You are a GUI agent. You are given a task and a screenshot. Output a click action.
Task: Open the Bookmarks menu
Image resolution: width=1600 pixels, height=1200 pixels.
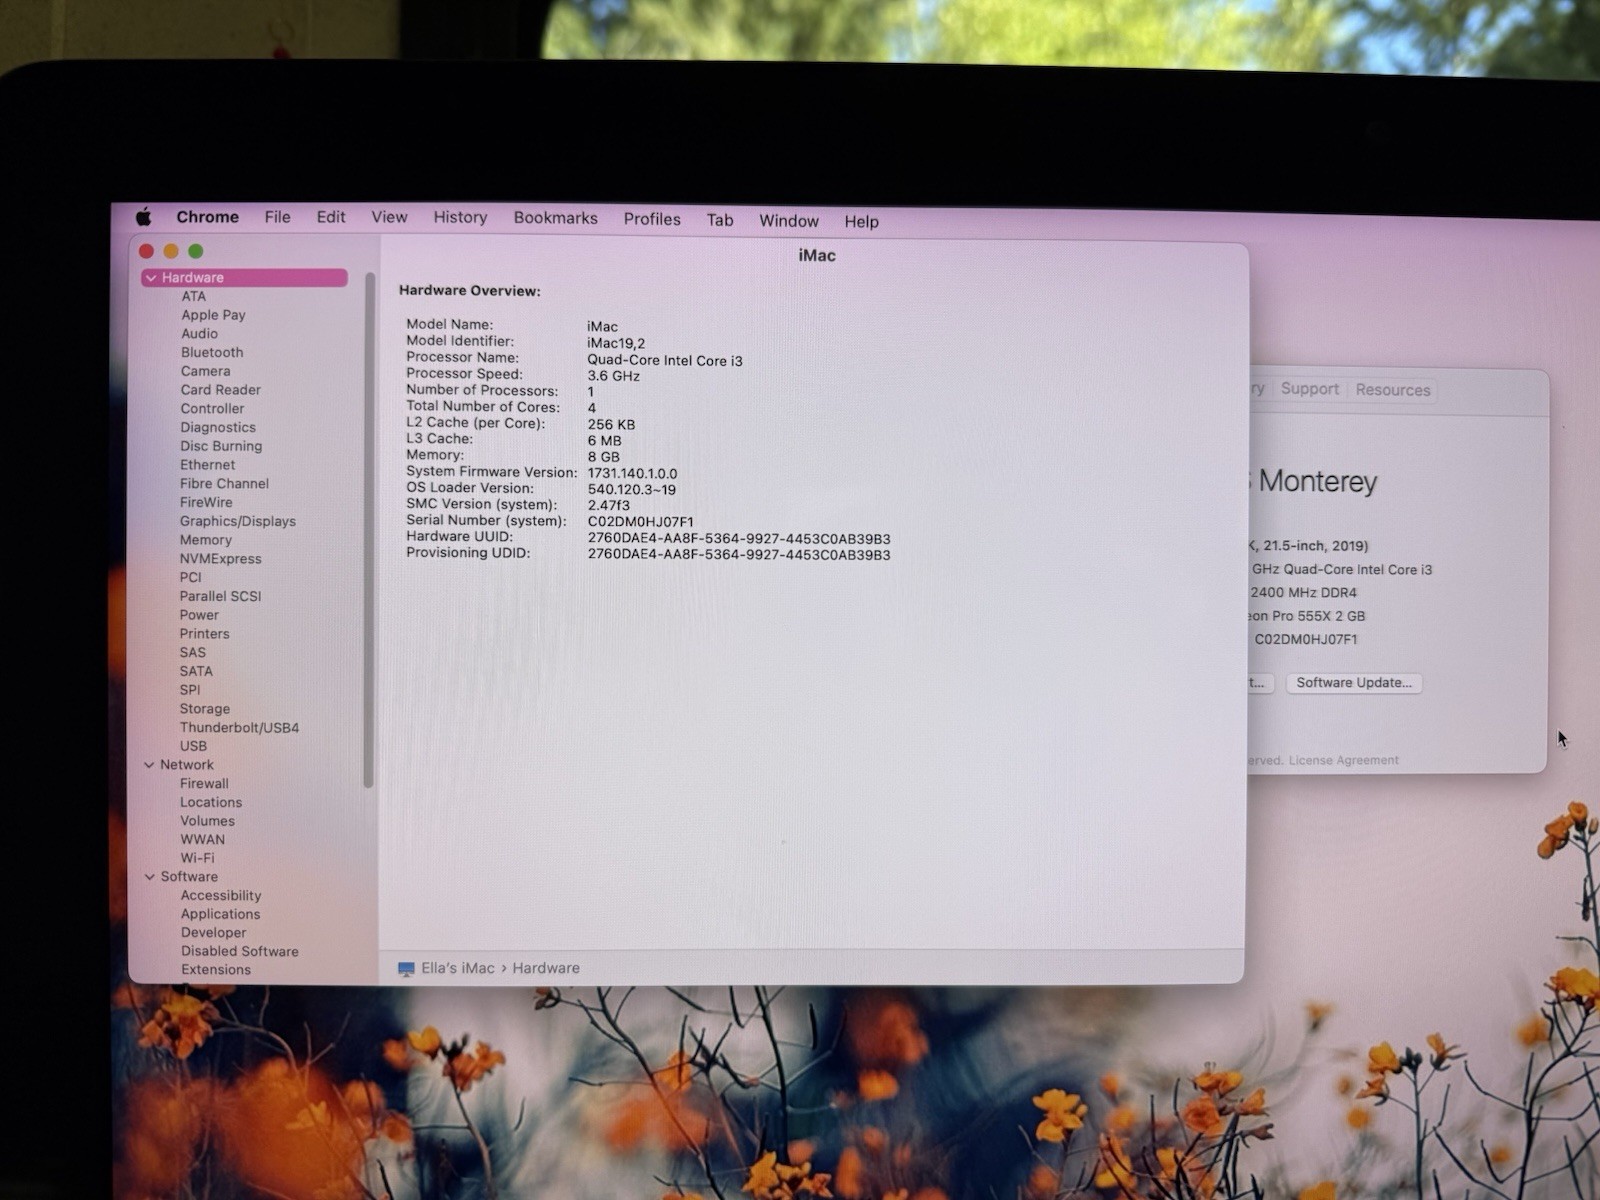tap(555, 218)
